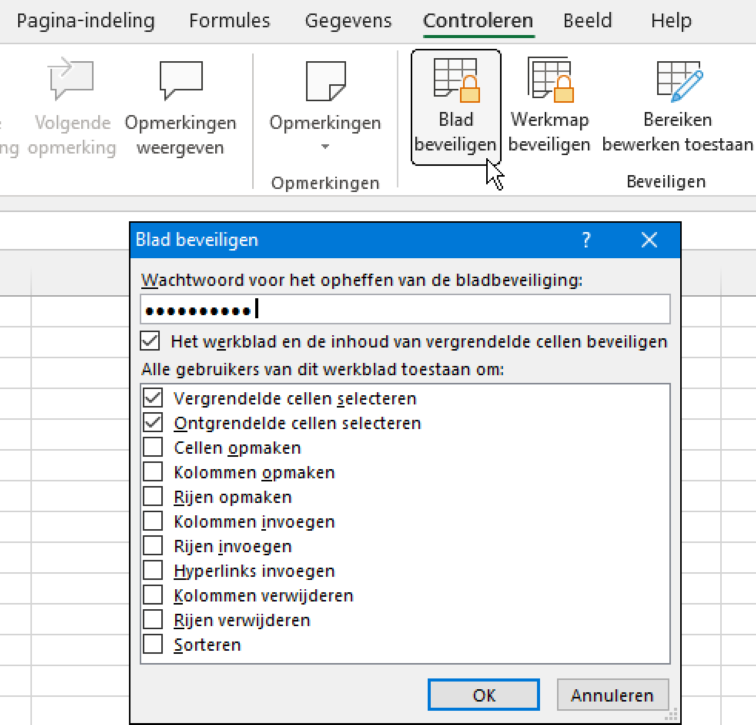Toggle werkblad en inhoud beveiligen checkbox
The height and width of the screenshot is (725, 756).
(x=151, y=342)
